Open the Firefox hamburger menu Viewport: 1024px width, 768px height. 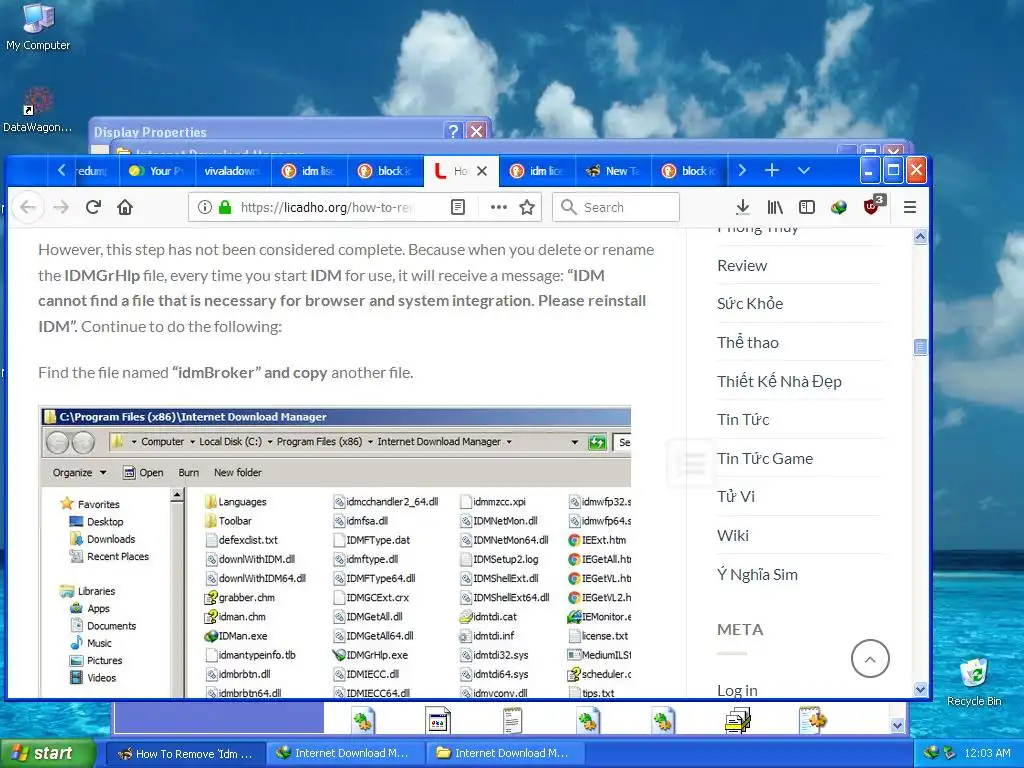pos(910,208)
